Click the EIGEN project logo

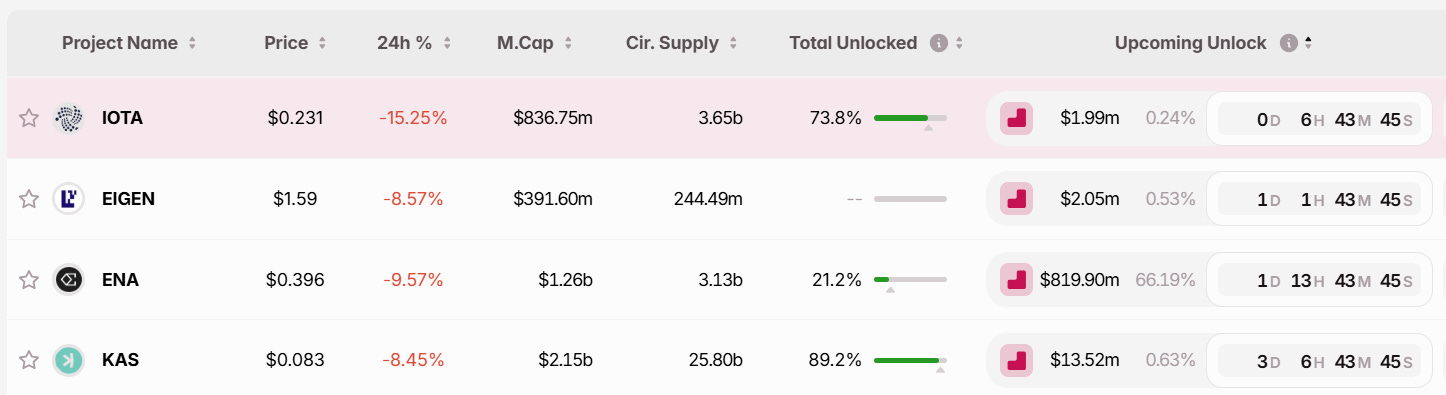coord(69,199)
